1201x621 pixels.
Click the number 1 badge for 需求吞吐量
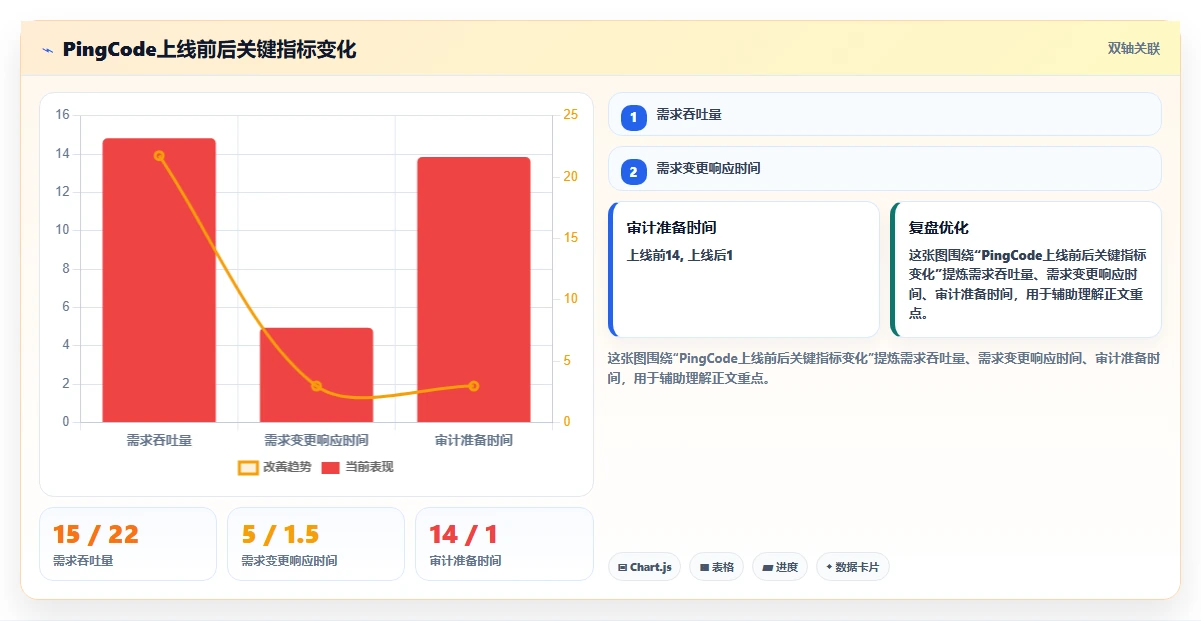coord(633,117)
